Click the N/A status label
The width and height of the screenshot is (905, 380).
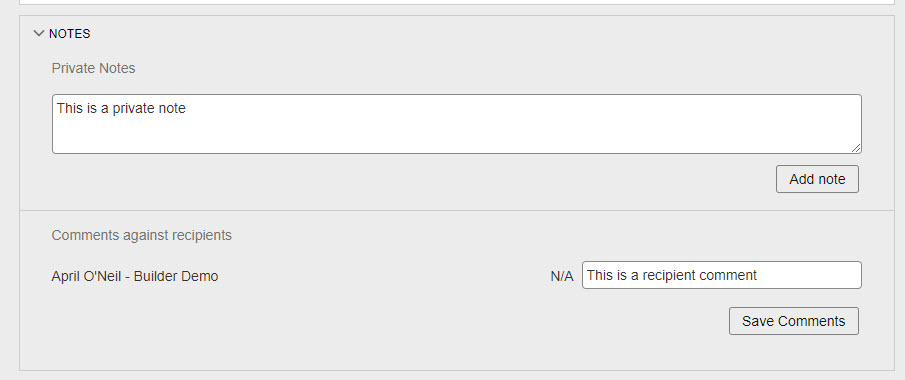tap(562, 277)
